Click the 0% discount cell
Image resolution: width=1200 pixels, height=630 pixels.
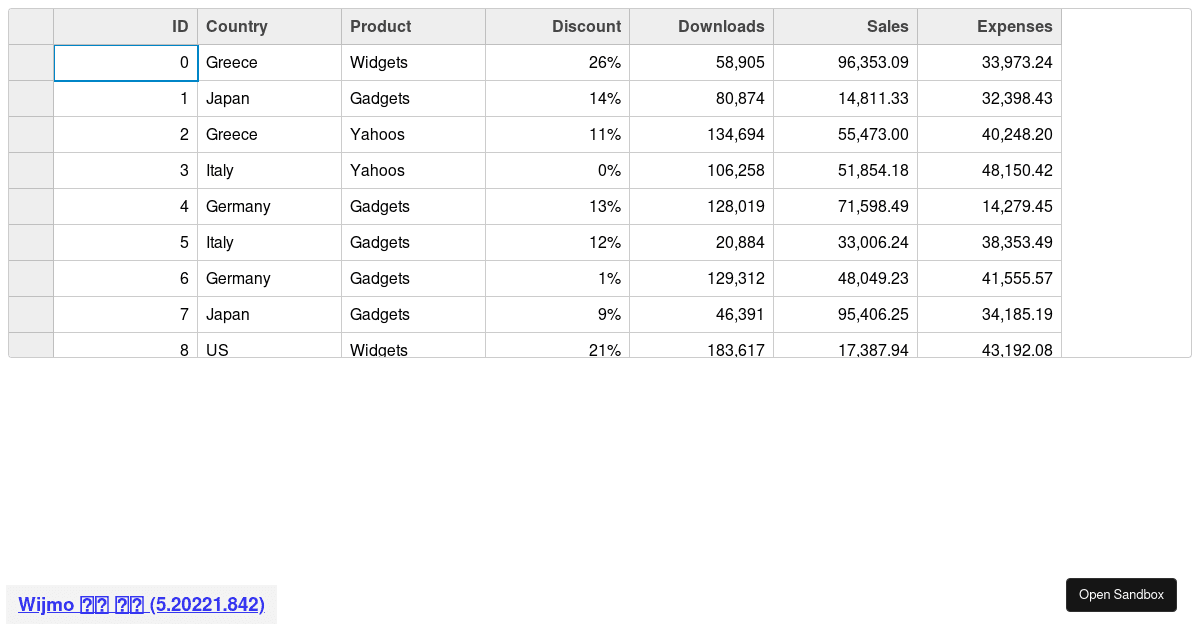click(x=558, y=171)
